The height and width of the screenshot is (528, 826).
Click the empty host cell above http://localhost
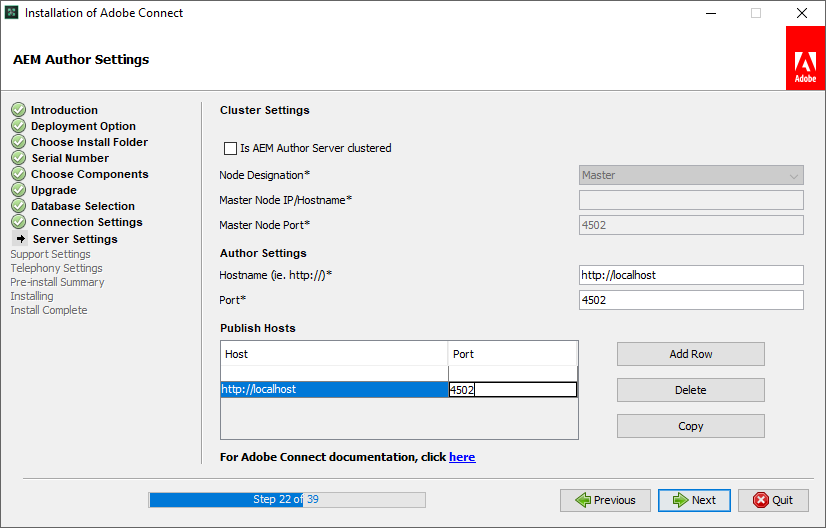(334, 374)
